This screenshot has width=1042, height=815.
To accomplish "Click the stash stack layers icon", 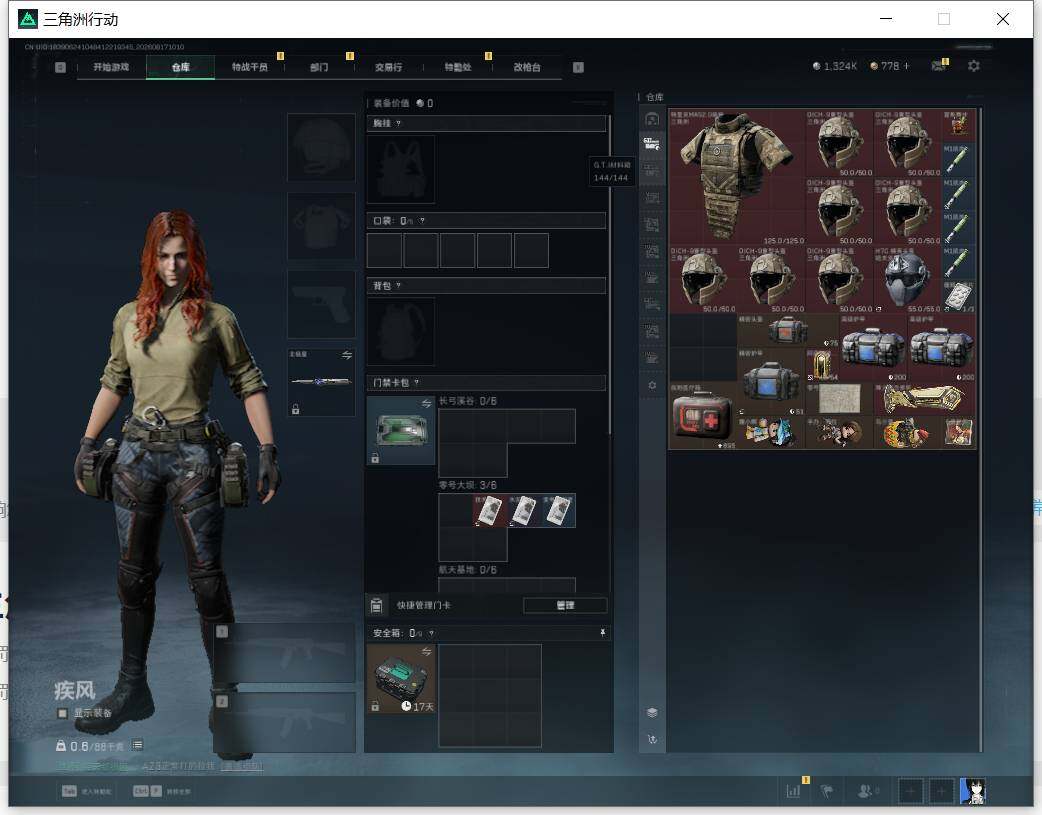I will (652, 712).
